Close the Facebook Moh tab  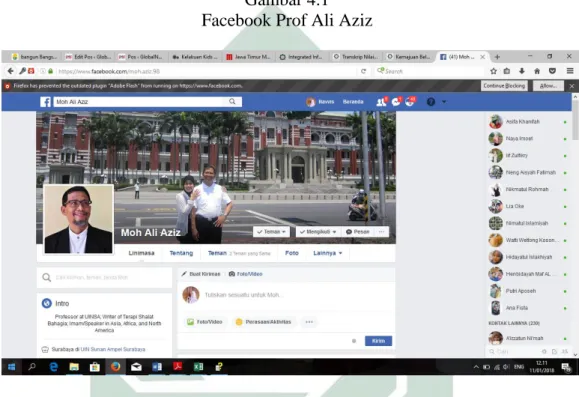pyautogui.click(x=482, y=57)
